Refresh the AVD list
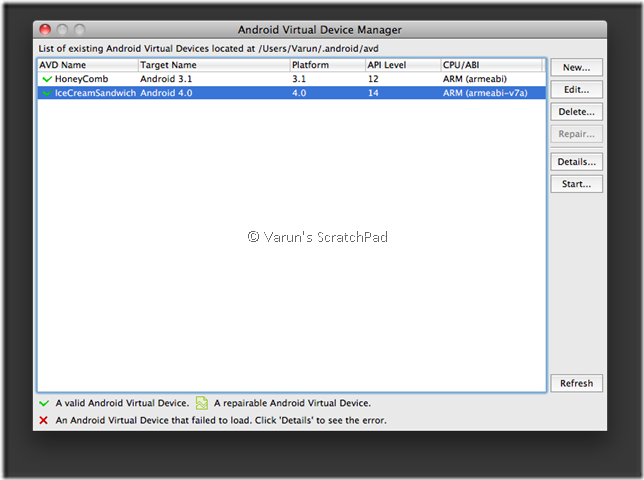The width and height of the screenshot is (644, 480). coord(576,383)
